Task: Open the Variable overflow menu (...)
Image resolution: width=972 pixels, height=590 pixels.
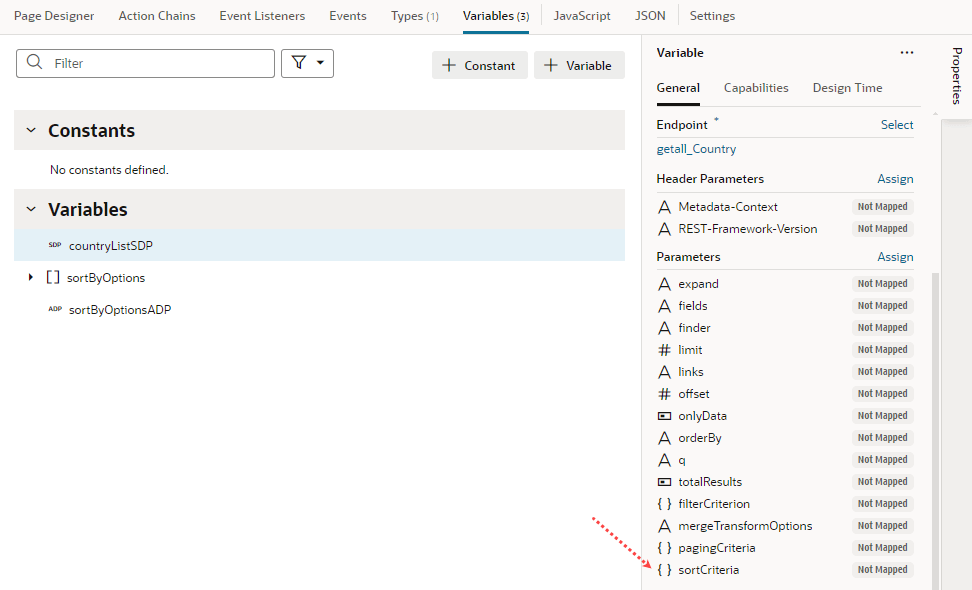Action: (907, 52)
